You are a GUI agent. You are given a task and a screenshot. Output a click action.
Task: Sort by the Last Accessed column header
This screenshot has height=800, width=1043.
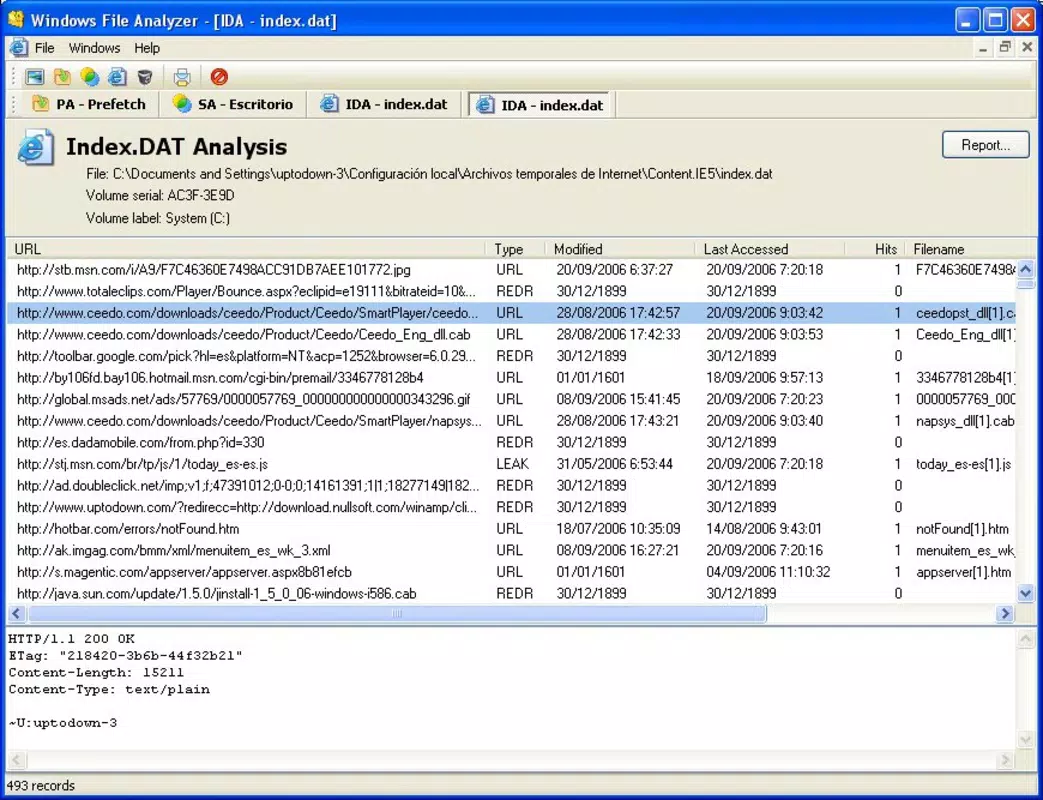pyautogui.click(x=770, y=249)
